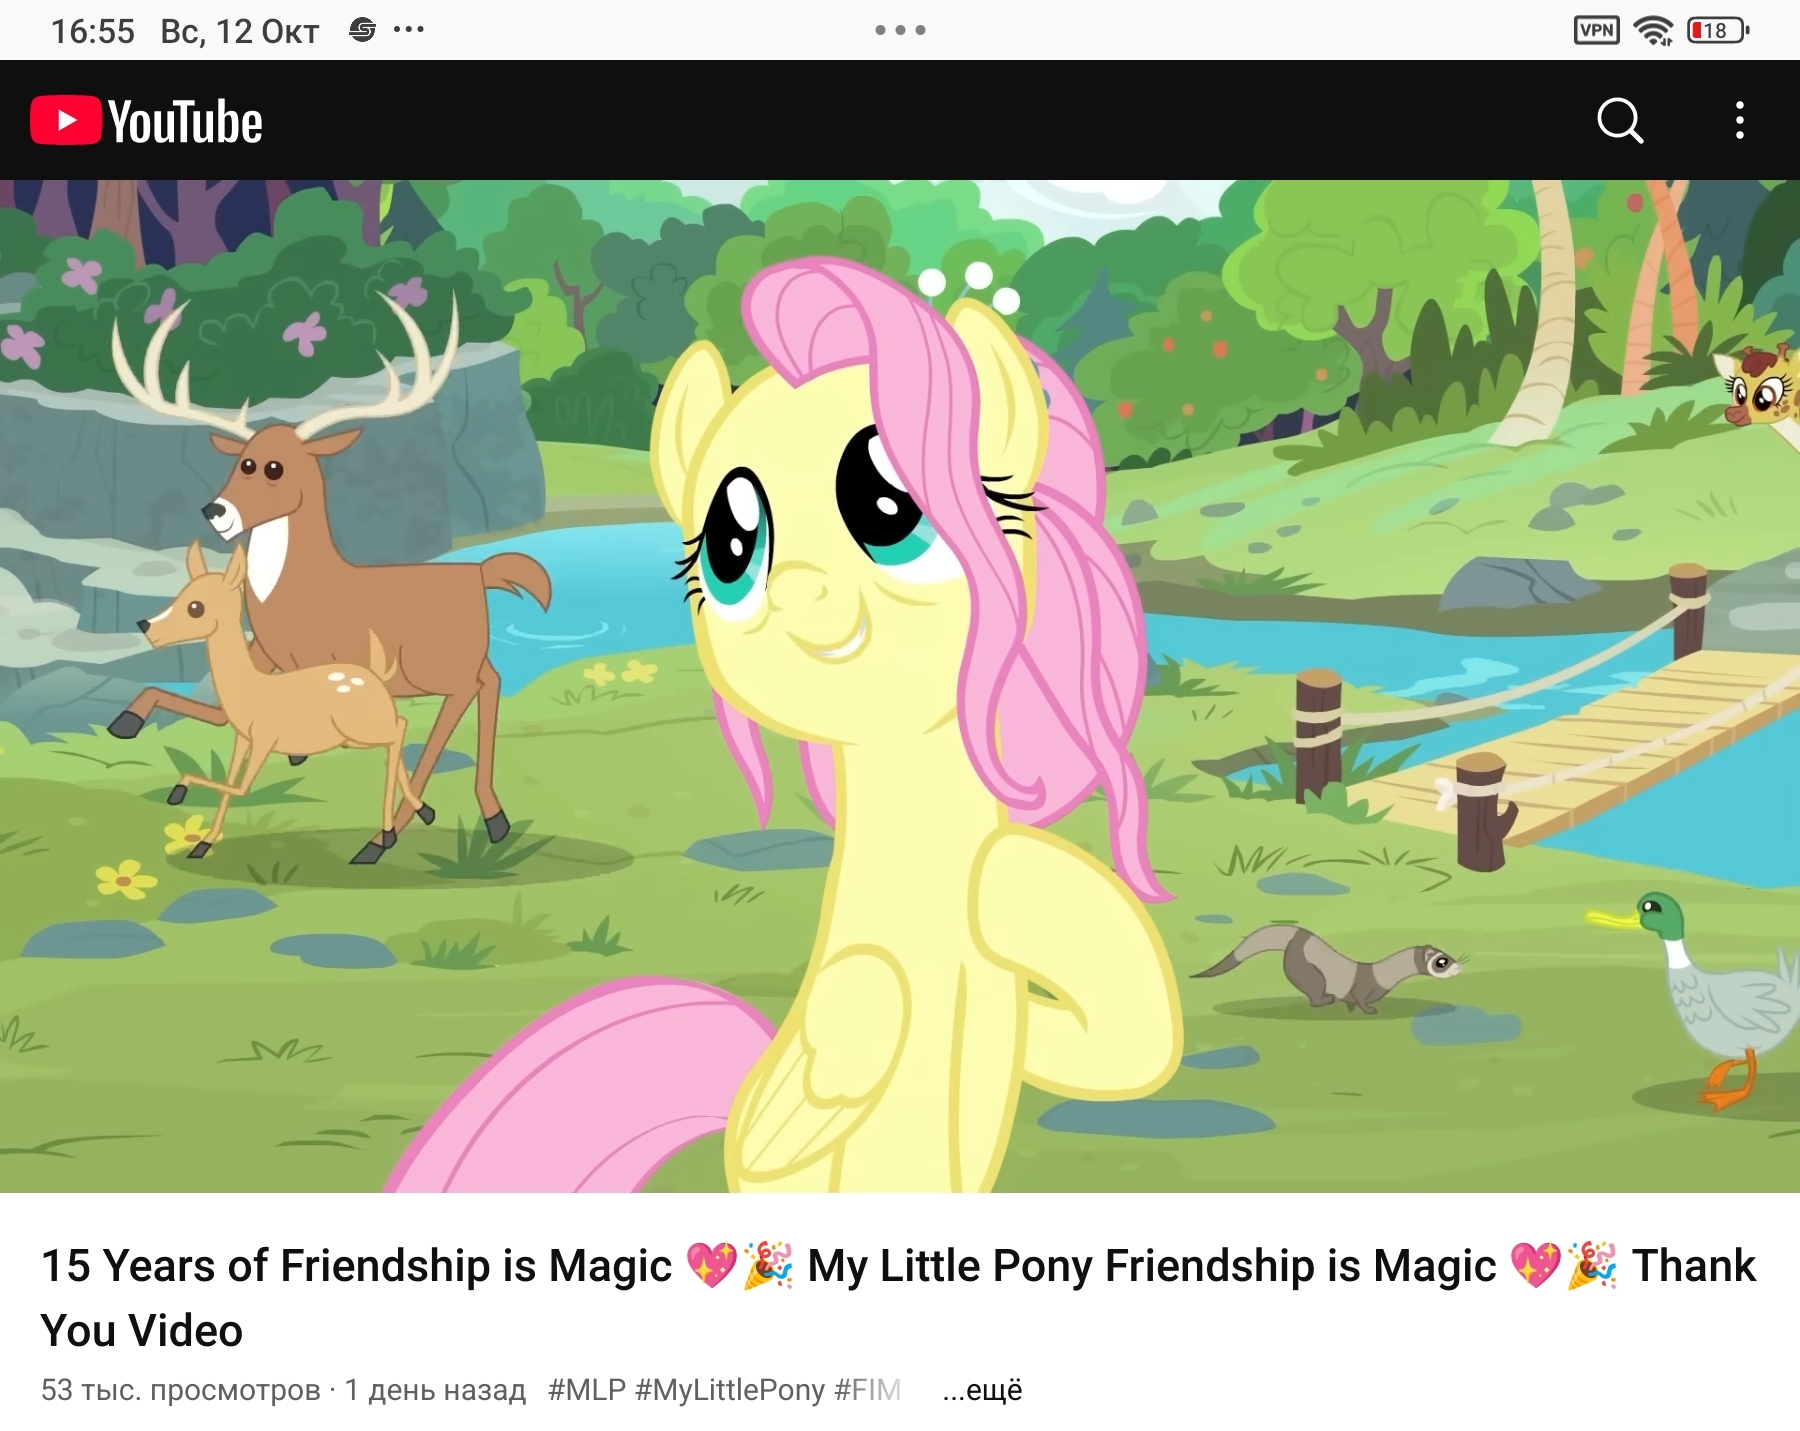Open the #FIM hashtag link

(x=868, y=1390)
